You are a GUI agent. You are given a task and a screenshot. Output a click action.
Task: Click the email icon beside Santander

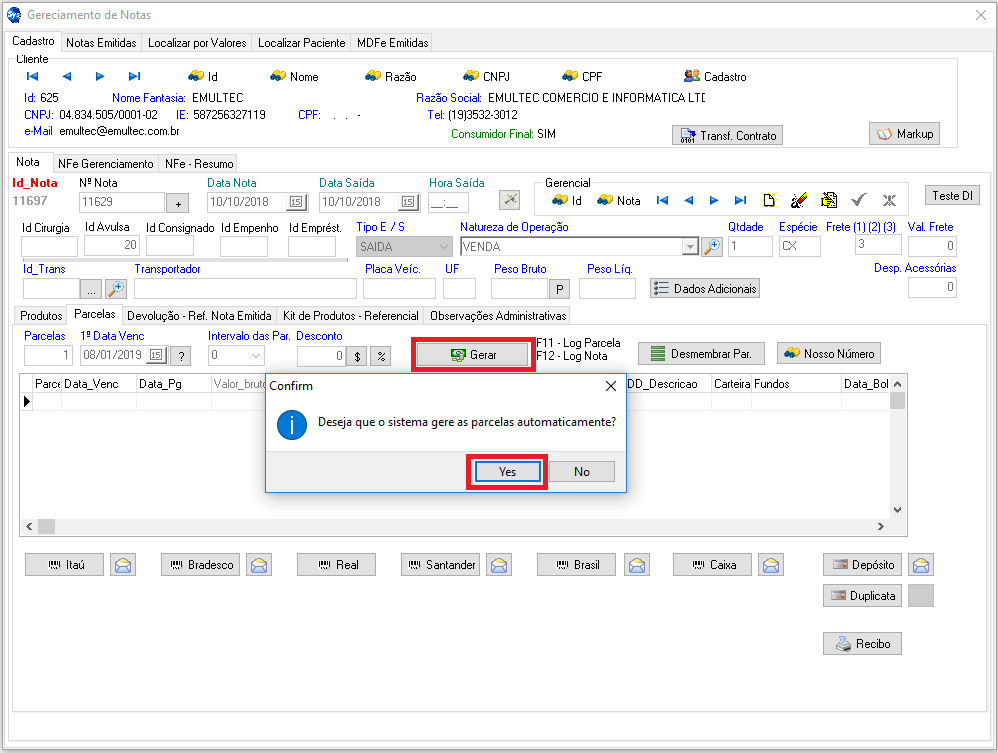tap(498, 565)
